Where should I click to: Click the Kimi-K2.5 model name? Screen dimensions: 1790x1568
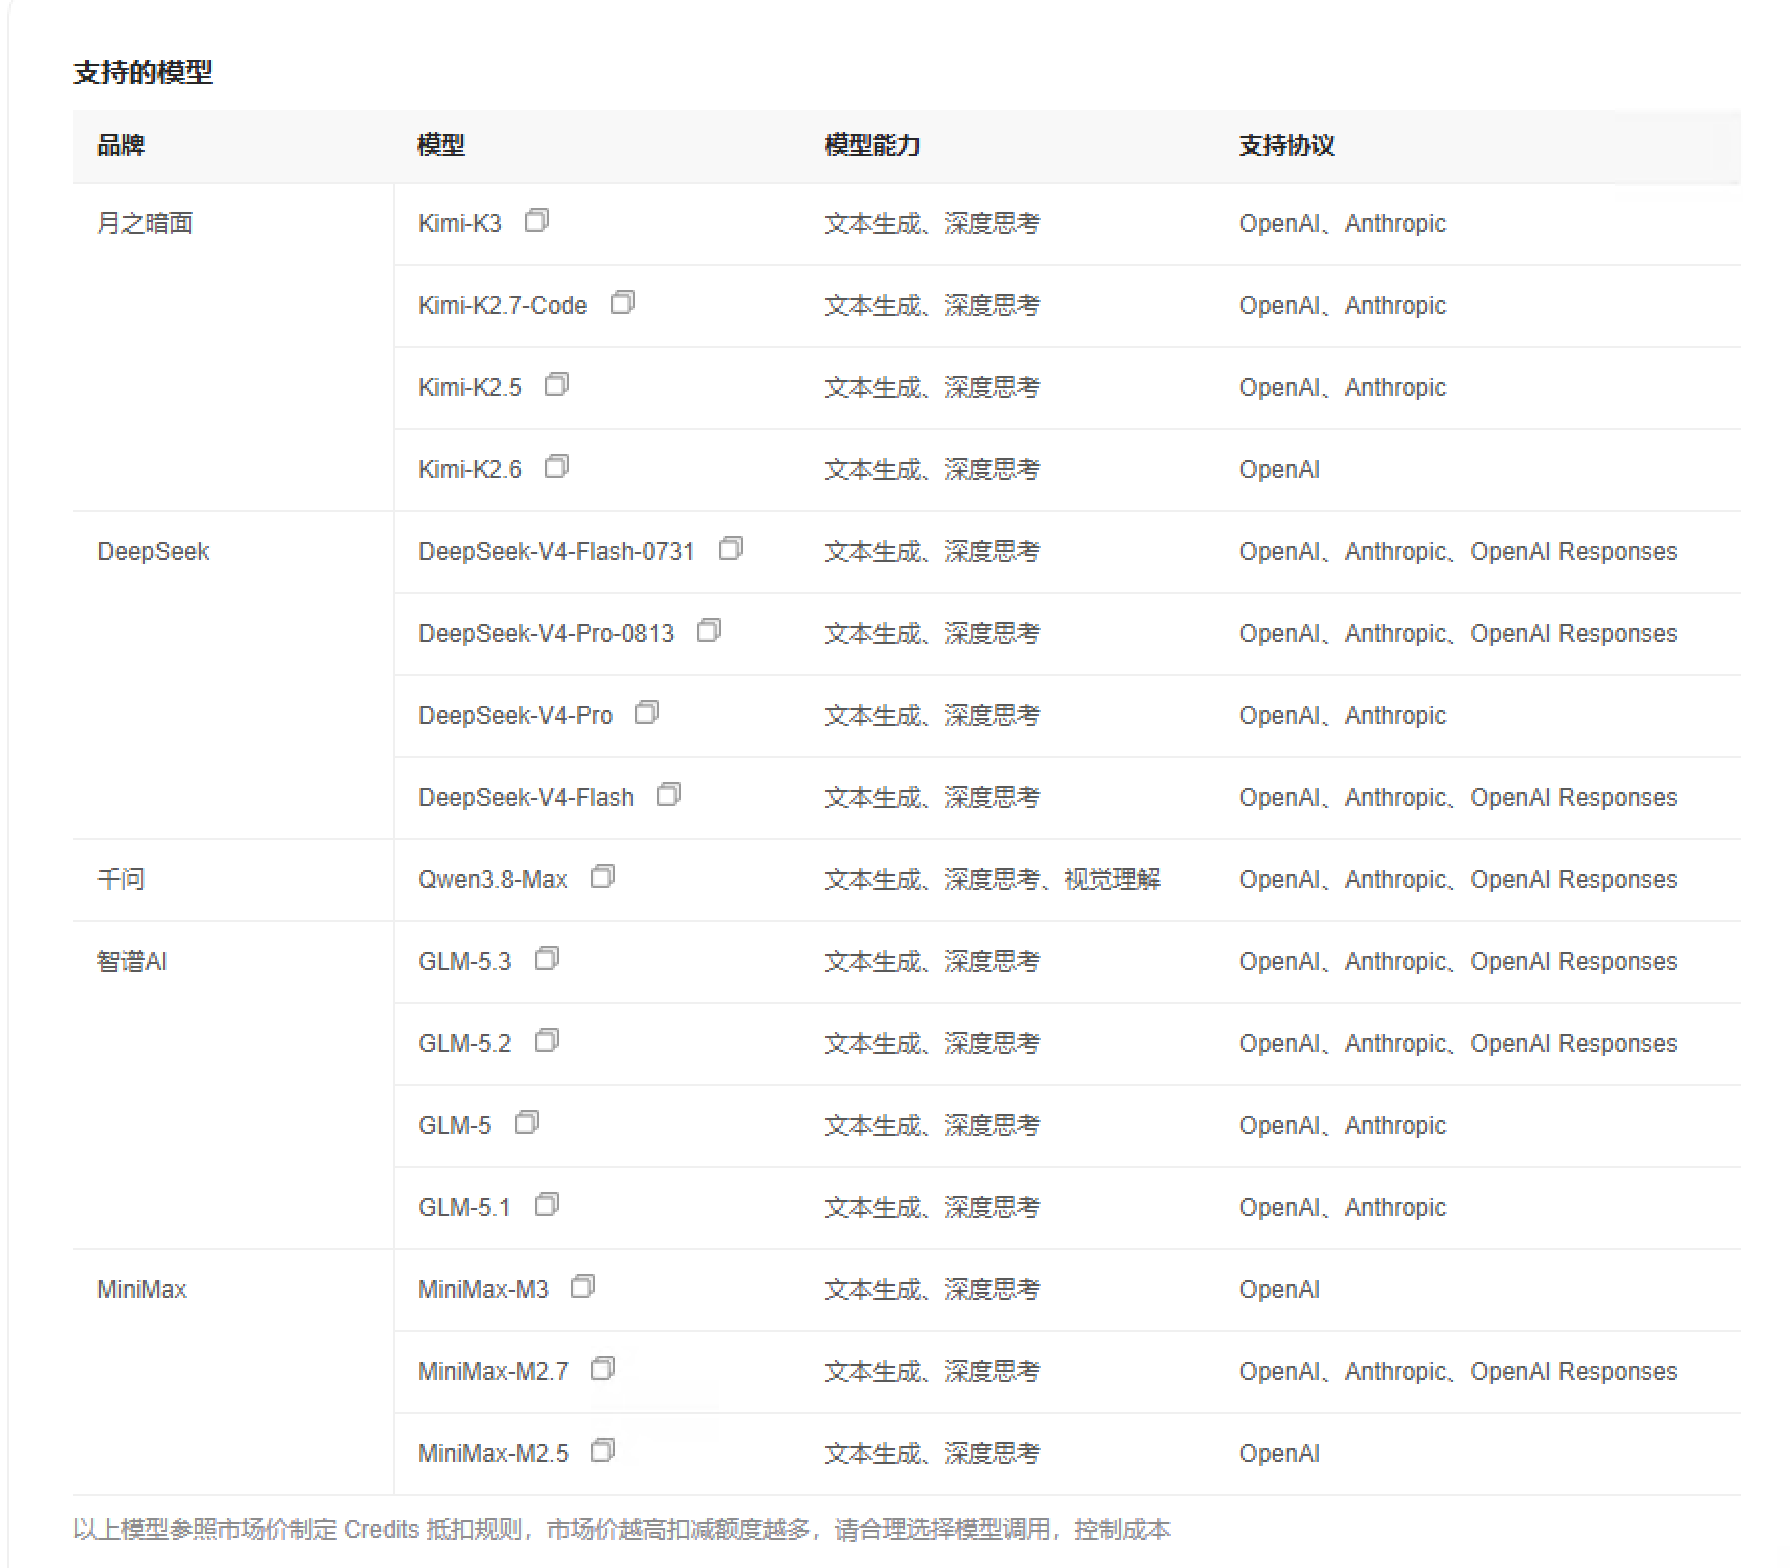pyautogui.click(x=470, y=388)
